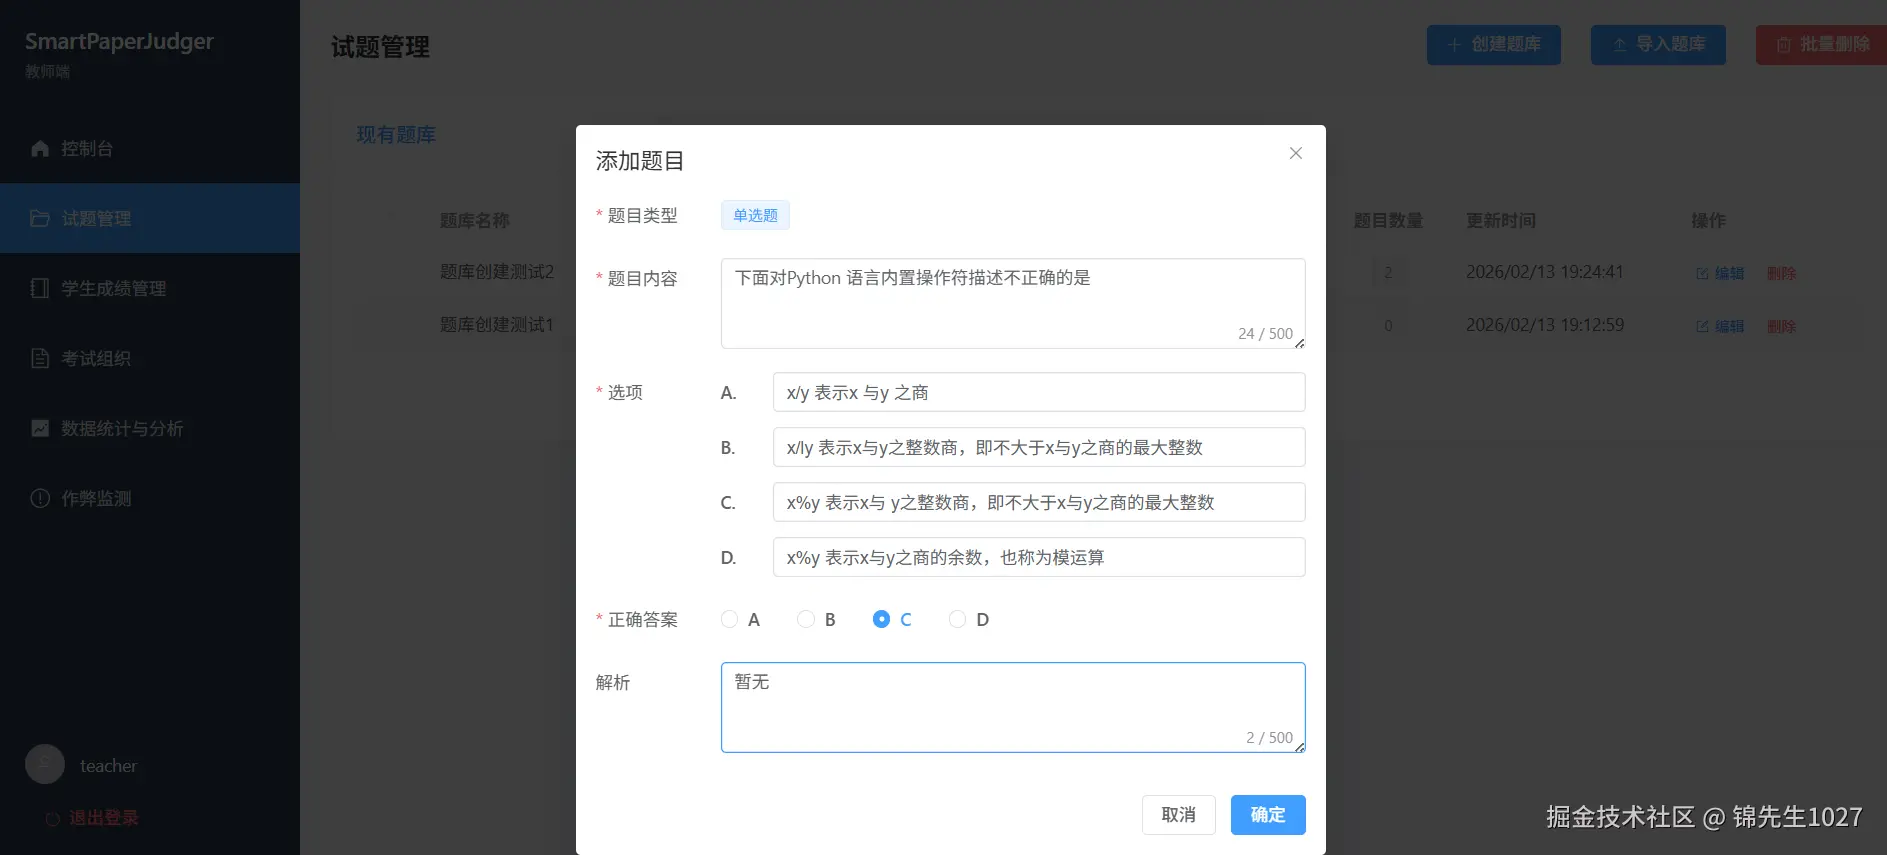Click the 编辑 pencil icon for 题库创建测试1
Image resolution: width=1887 pixels, height=855 pixels.
[1702, 326]
